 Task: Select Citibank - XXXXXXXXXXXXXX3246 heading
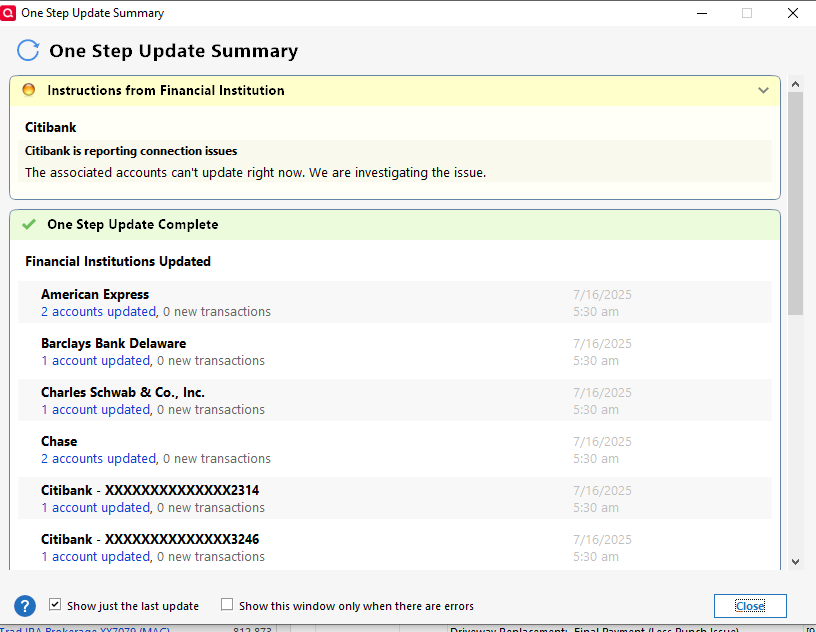click(x=150, y=539)
